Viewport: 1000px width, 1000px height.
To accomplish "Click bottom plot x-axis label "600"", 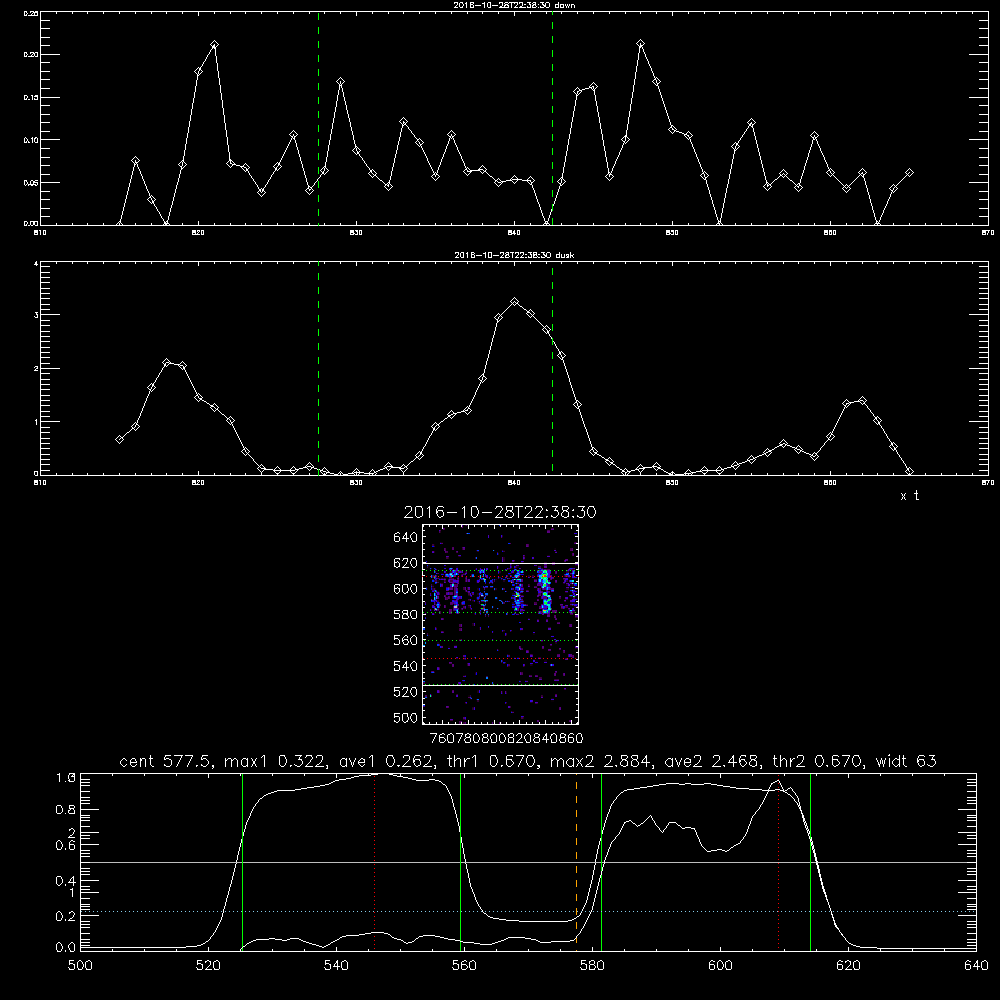I will [720, 966].
